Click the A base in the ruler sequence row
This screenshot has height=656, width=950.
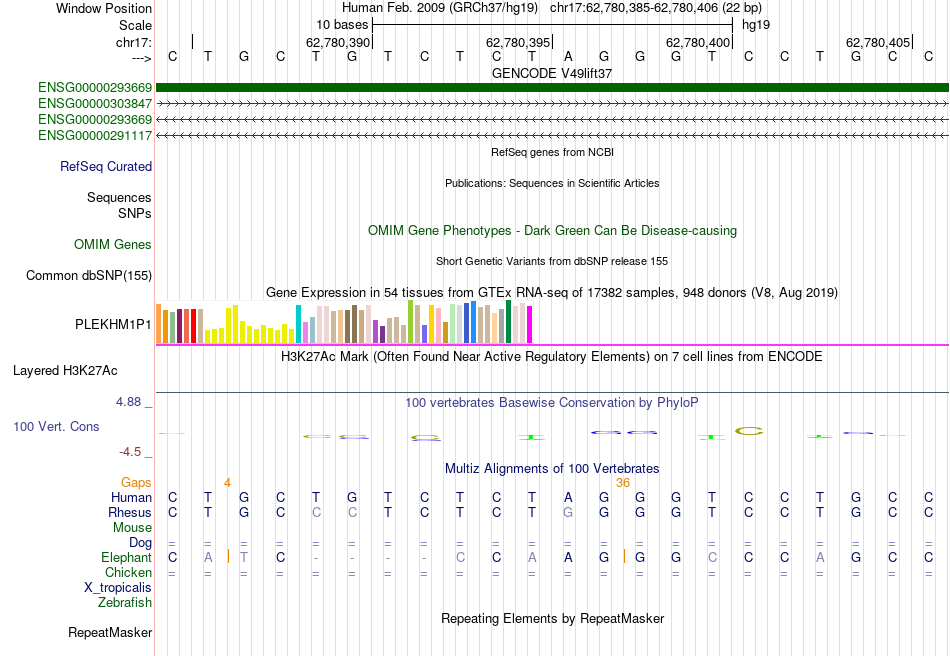[x=568, y=57]
